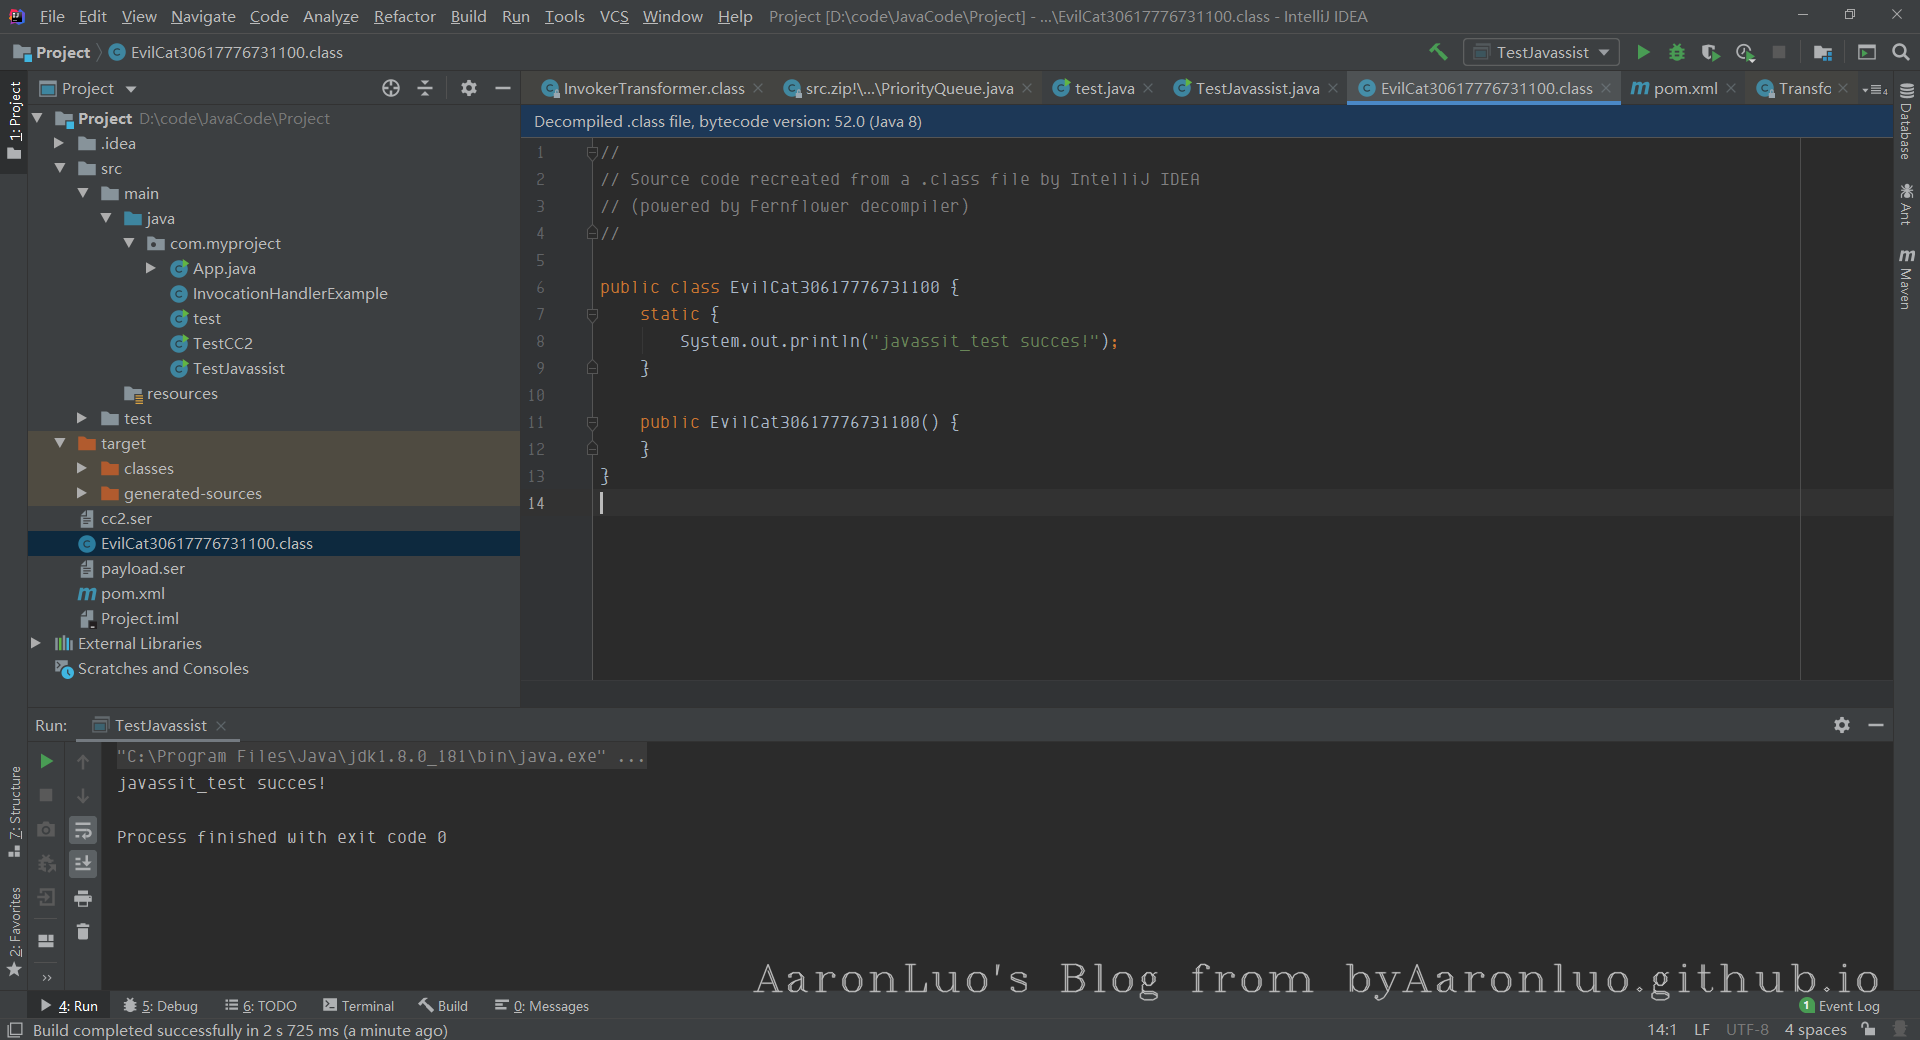
Task: Click the Build Project hammer icon
Action: [x=1438, y=52]
